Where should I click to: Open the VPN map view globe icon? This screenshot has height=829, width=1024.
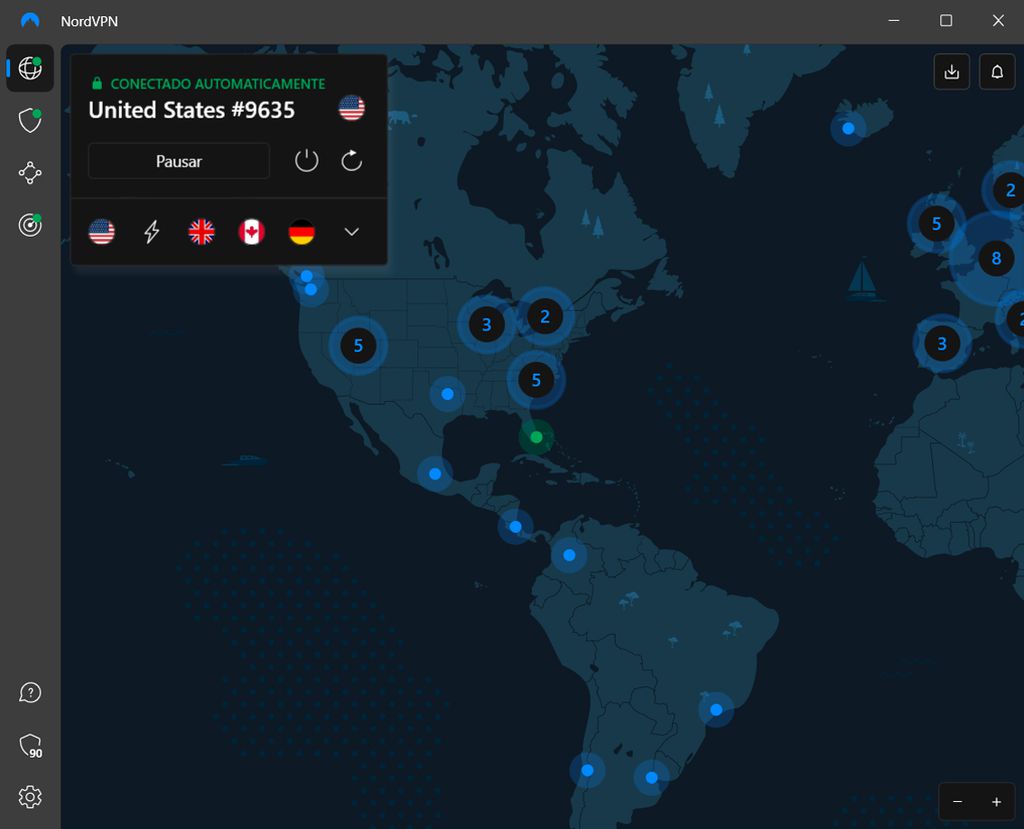pos(30,68)
